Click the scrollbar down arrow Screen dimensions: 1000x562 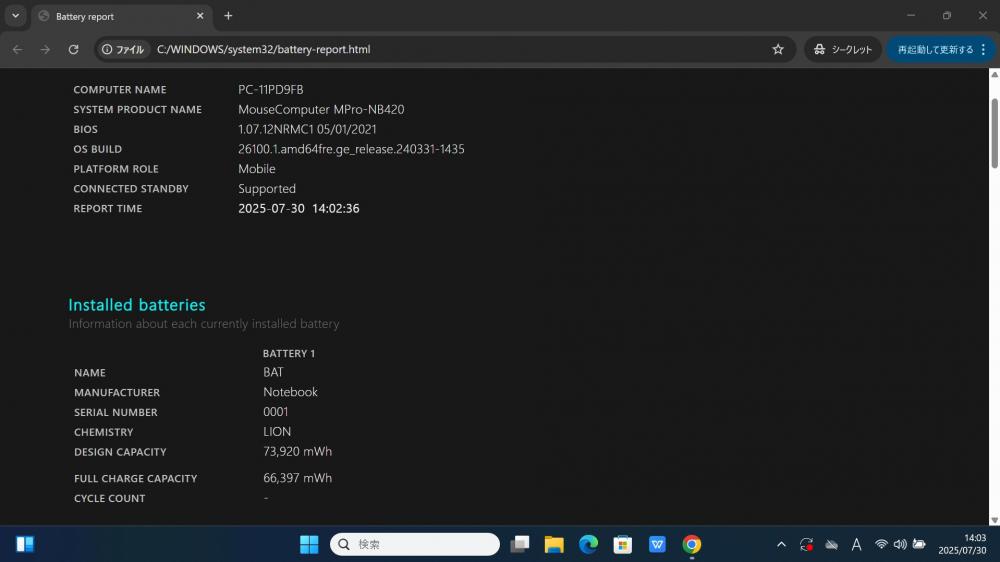click(x=994, y=520)
